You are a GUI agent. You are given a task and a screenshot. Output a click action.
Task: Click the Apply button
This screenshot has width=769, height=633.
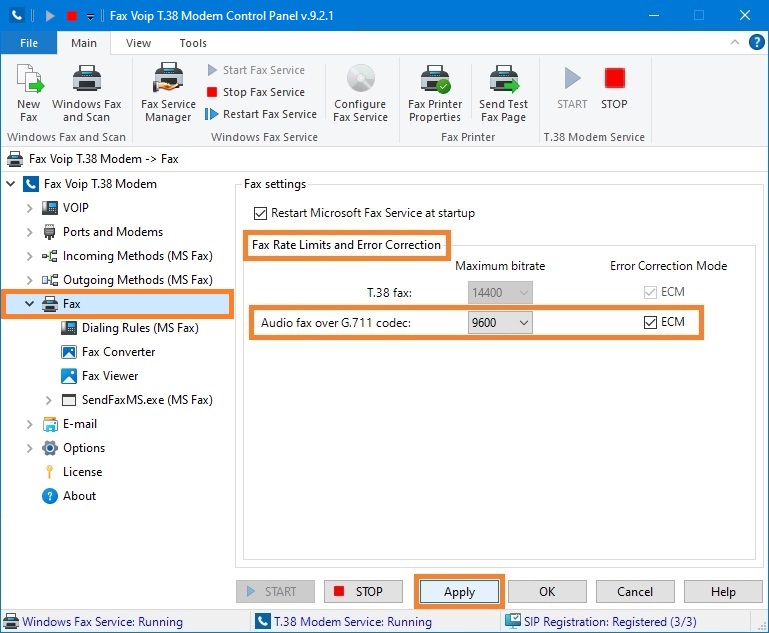point(460,592)
